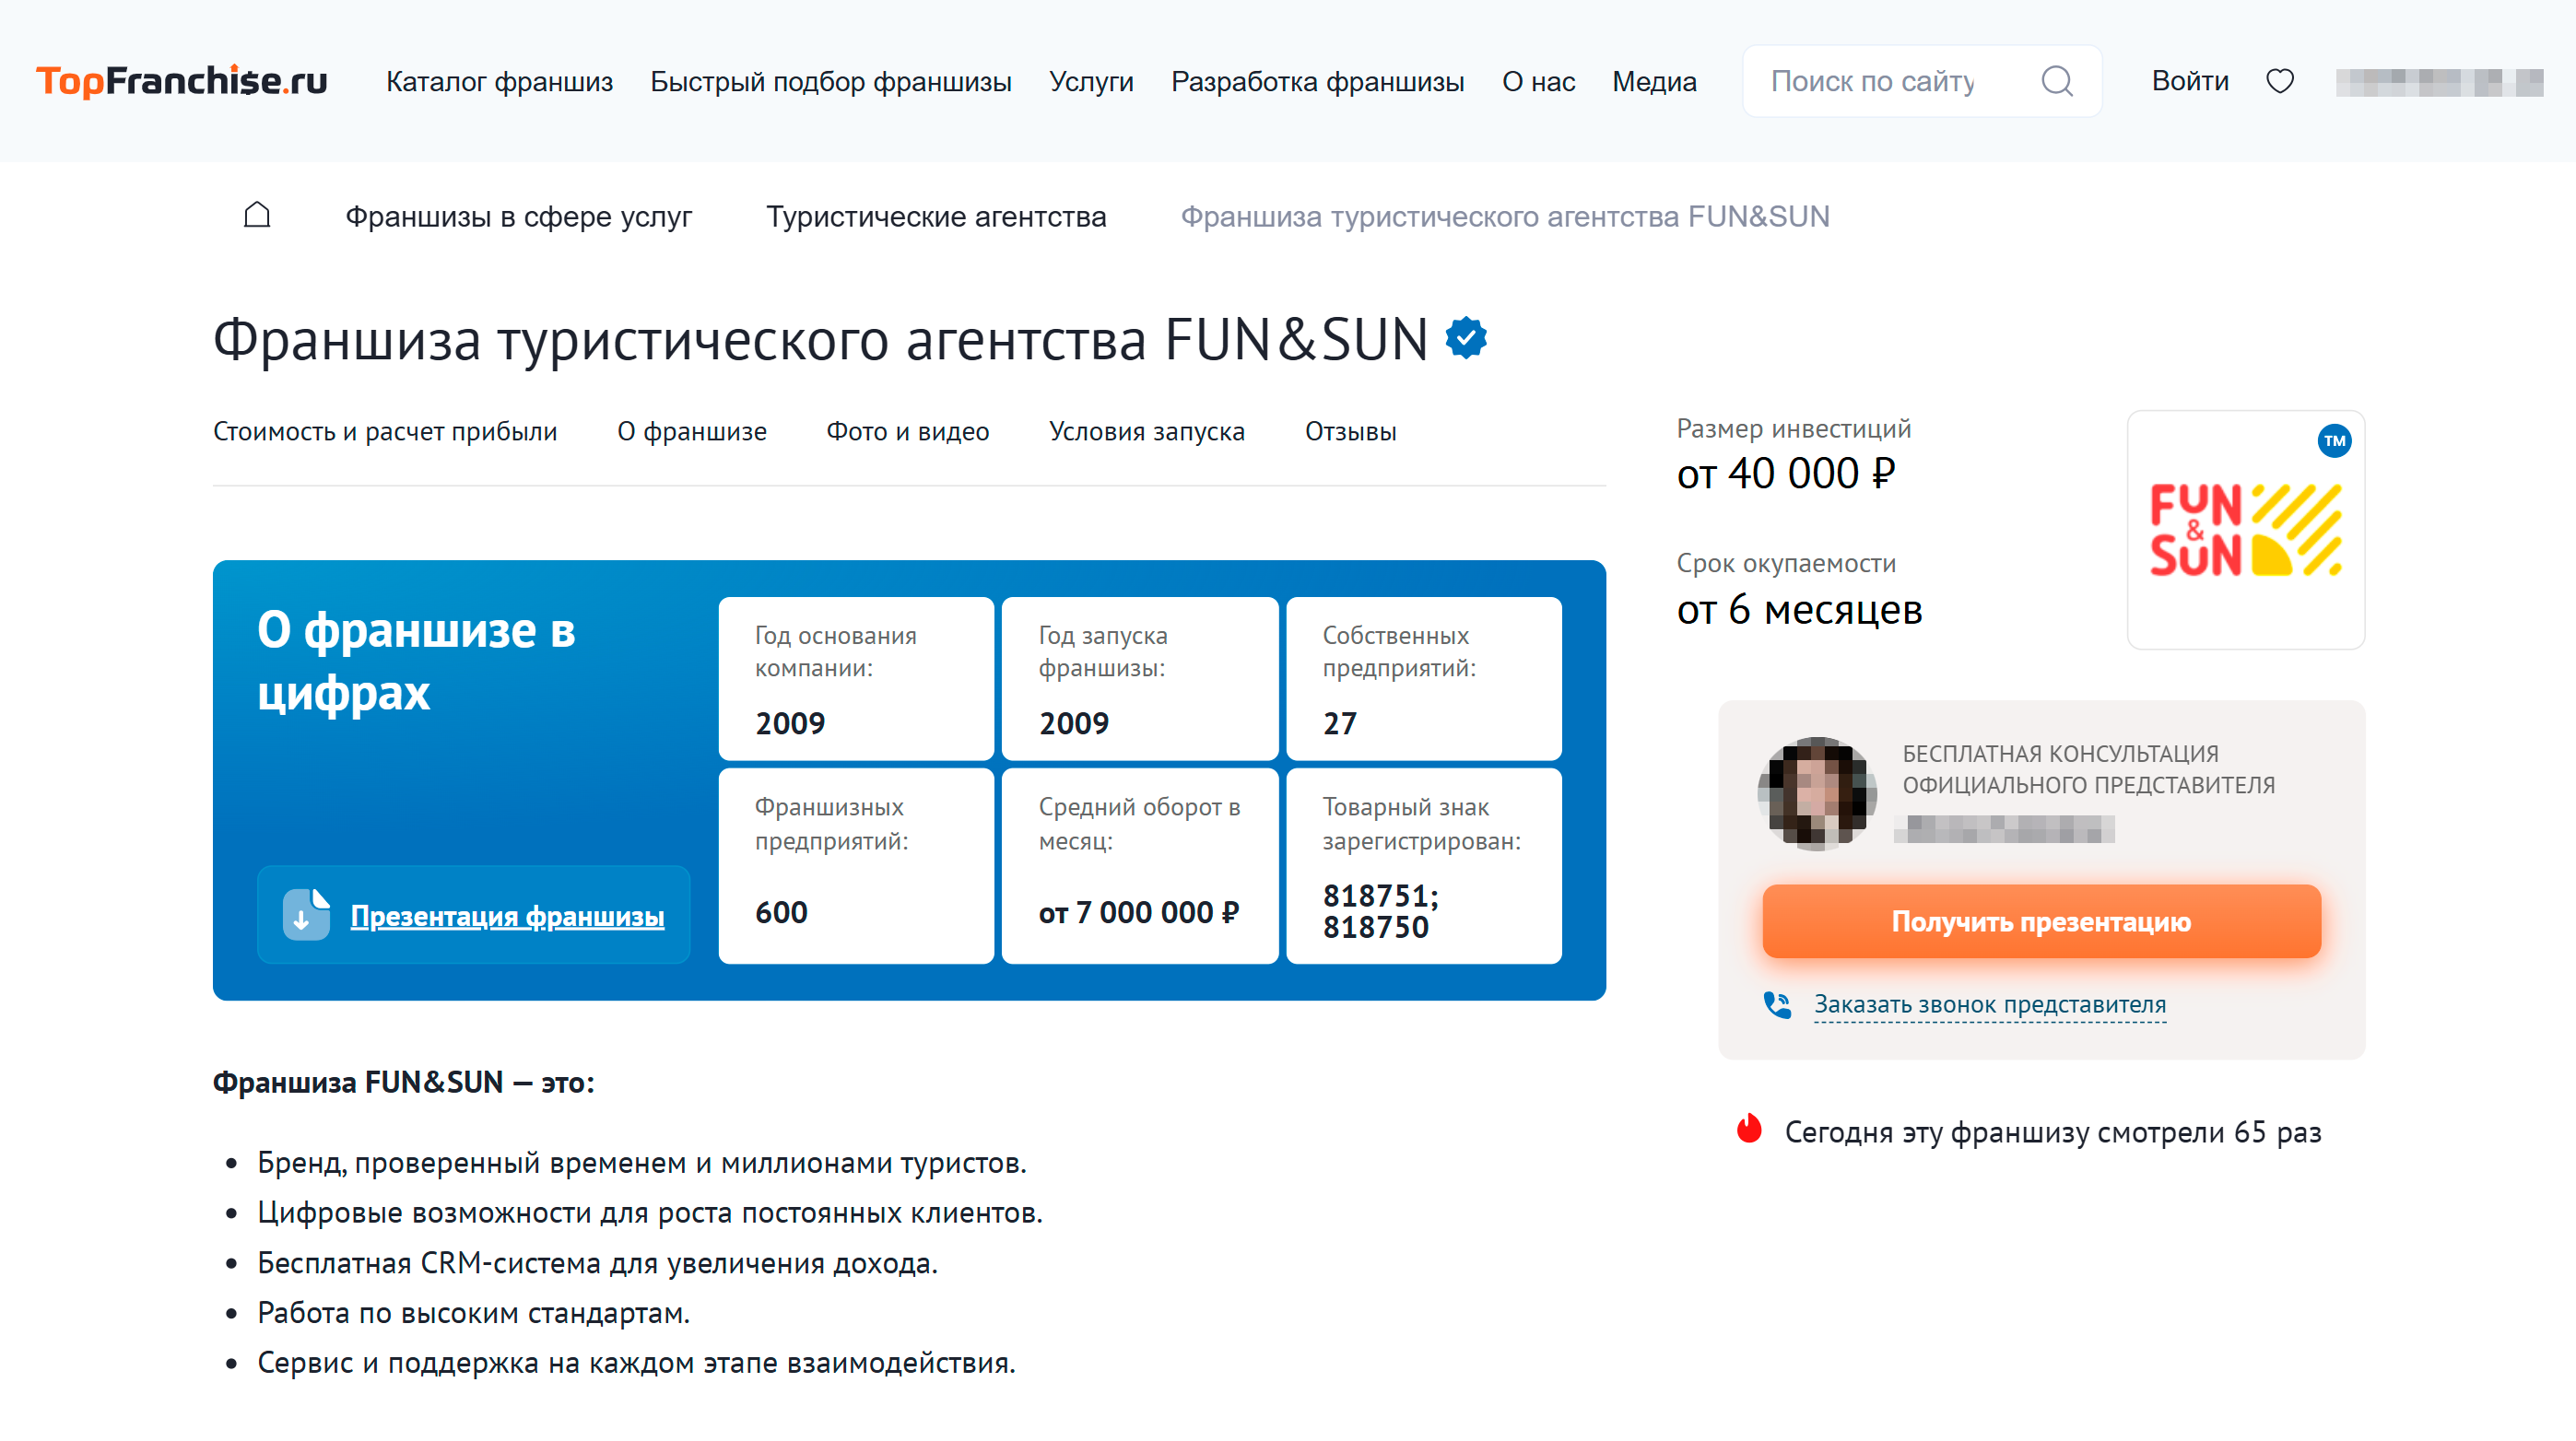This screenshot has width=2576, height=1441.
Task: Click the Год основания компании 2009 card
Action: coord(856,678)
